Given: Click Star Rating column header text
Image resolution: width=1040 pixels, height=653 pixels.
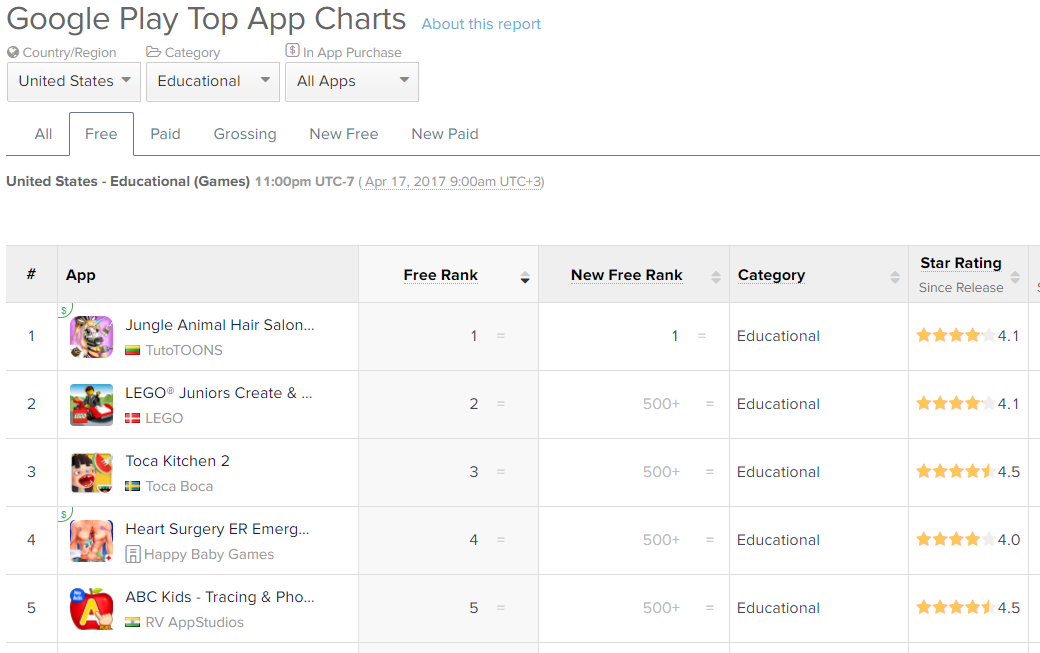Looking at the screenshot, I should coord(960,263).
